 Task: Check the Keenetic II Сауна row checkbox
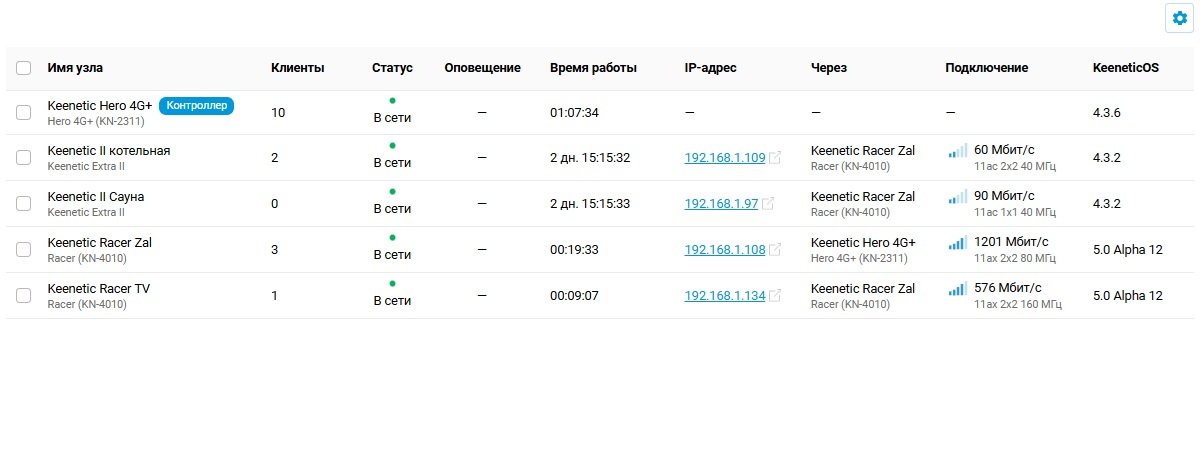click(x=24, y=204)
